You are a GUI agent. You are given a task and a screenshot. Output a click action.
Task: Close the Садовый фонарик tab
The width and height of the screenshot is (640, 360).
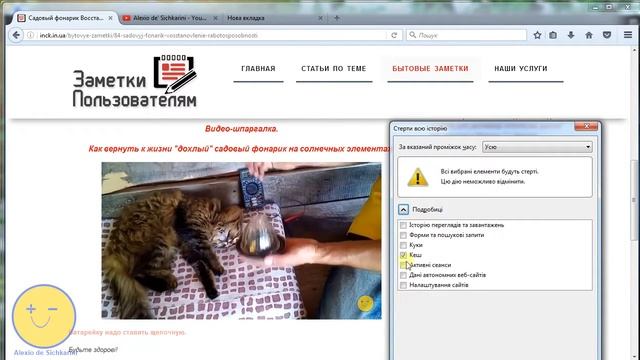tap(111, 18)
